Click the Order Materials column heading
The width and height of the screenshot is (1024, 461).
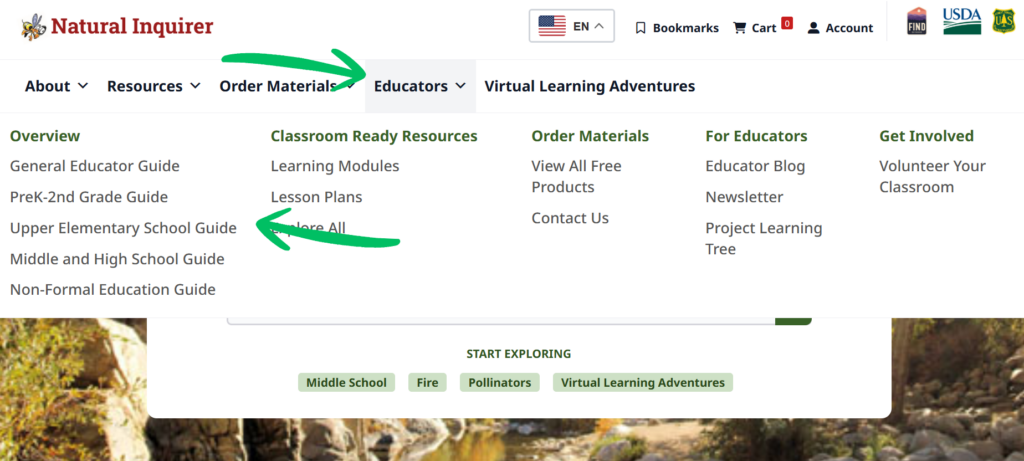(590, 136)
